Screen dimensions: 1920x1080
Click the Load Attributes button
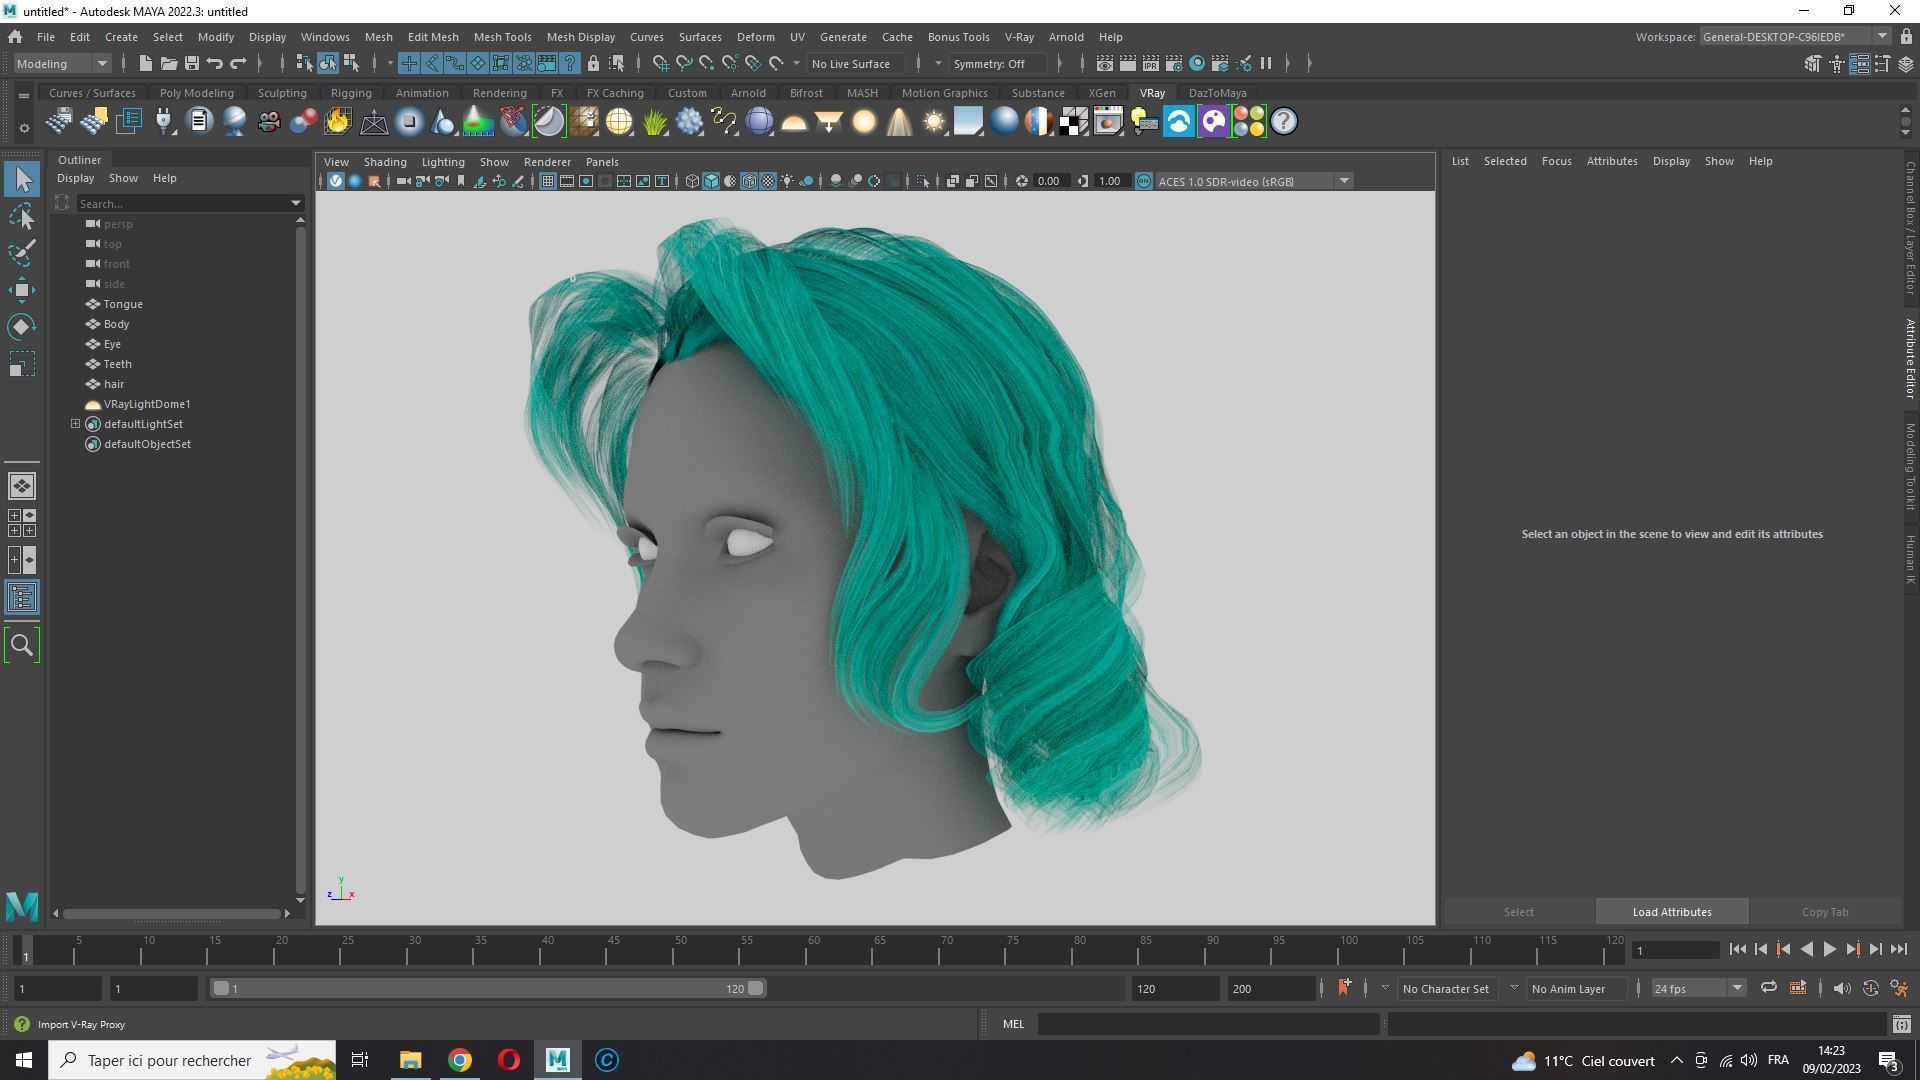[x=1672, y=912]
